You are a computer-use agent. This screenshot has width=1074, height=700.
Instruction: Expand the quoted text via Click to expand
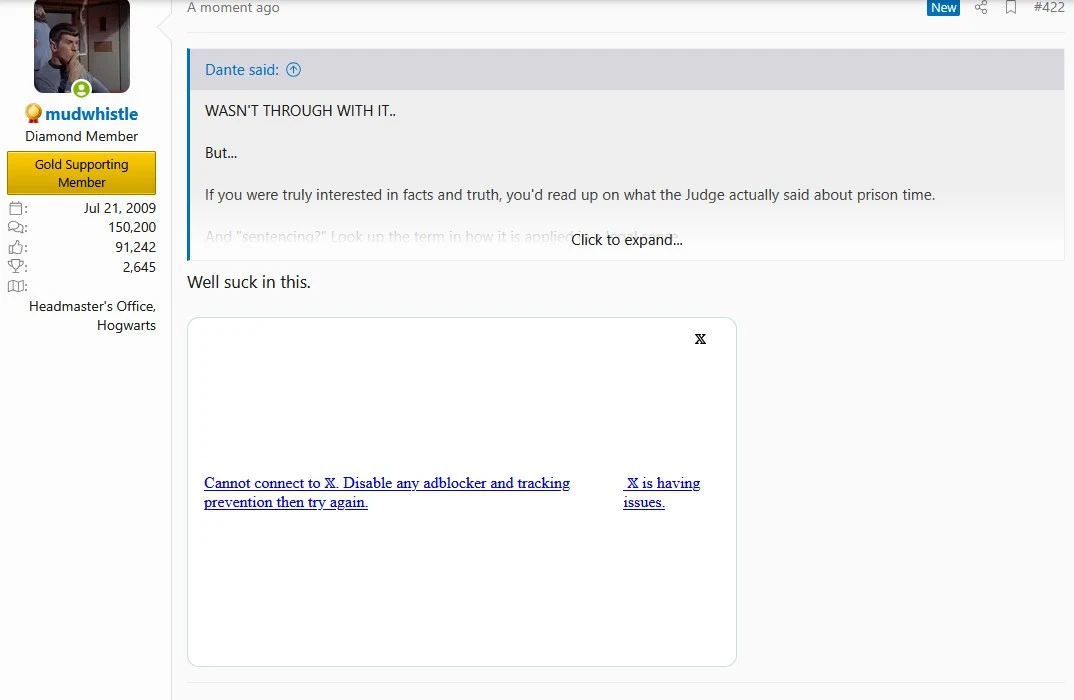click(626, 240)
